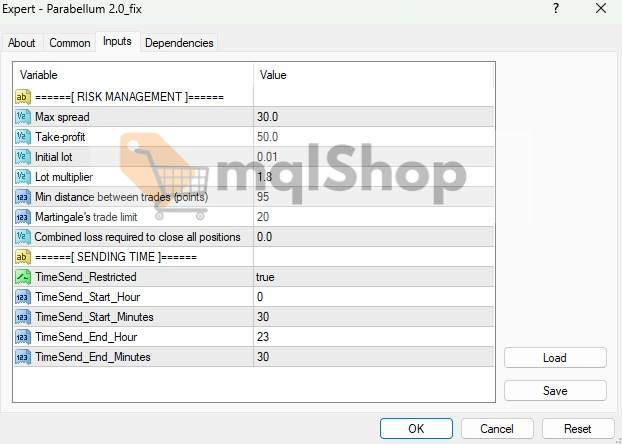Click the integer icon for TimeSend_End_Minutes
This screenshot has height=444, width=622.
23,357
